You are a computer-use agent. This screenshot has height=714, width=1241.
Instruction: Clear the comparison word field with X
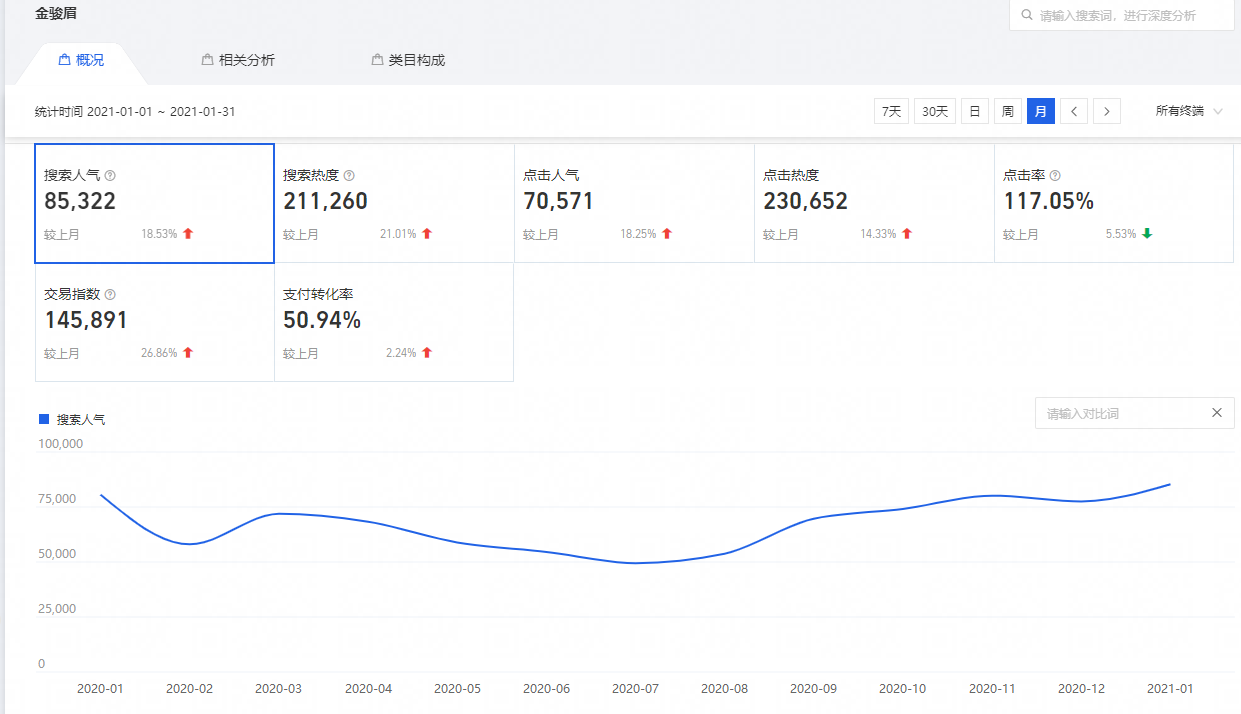pyautogui.click(x=1217, y=413)
